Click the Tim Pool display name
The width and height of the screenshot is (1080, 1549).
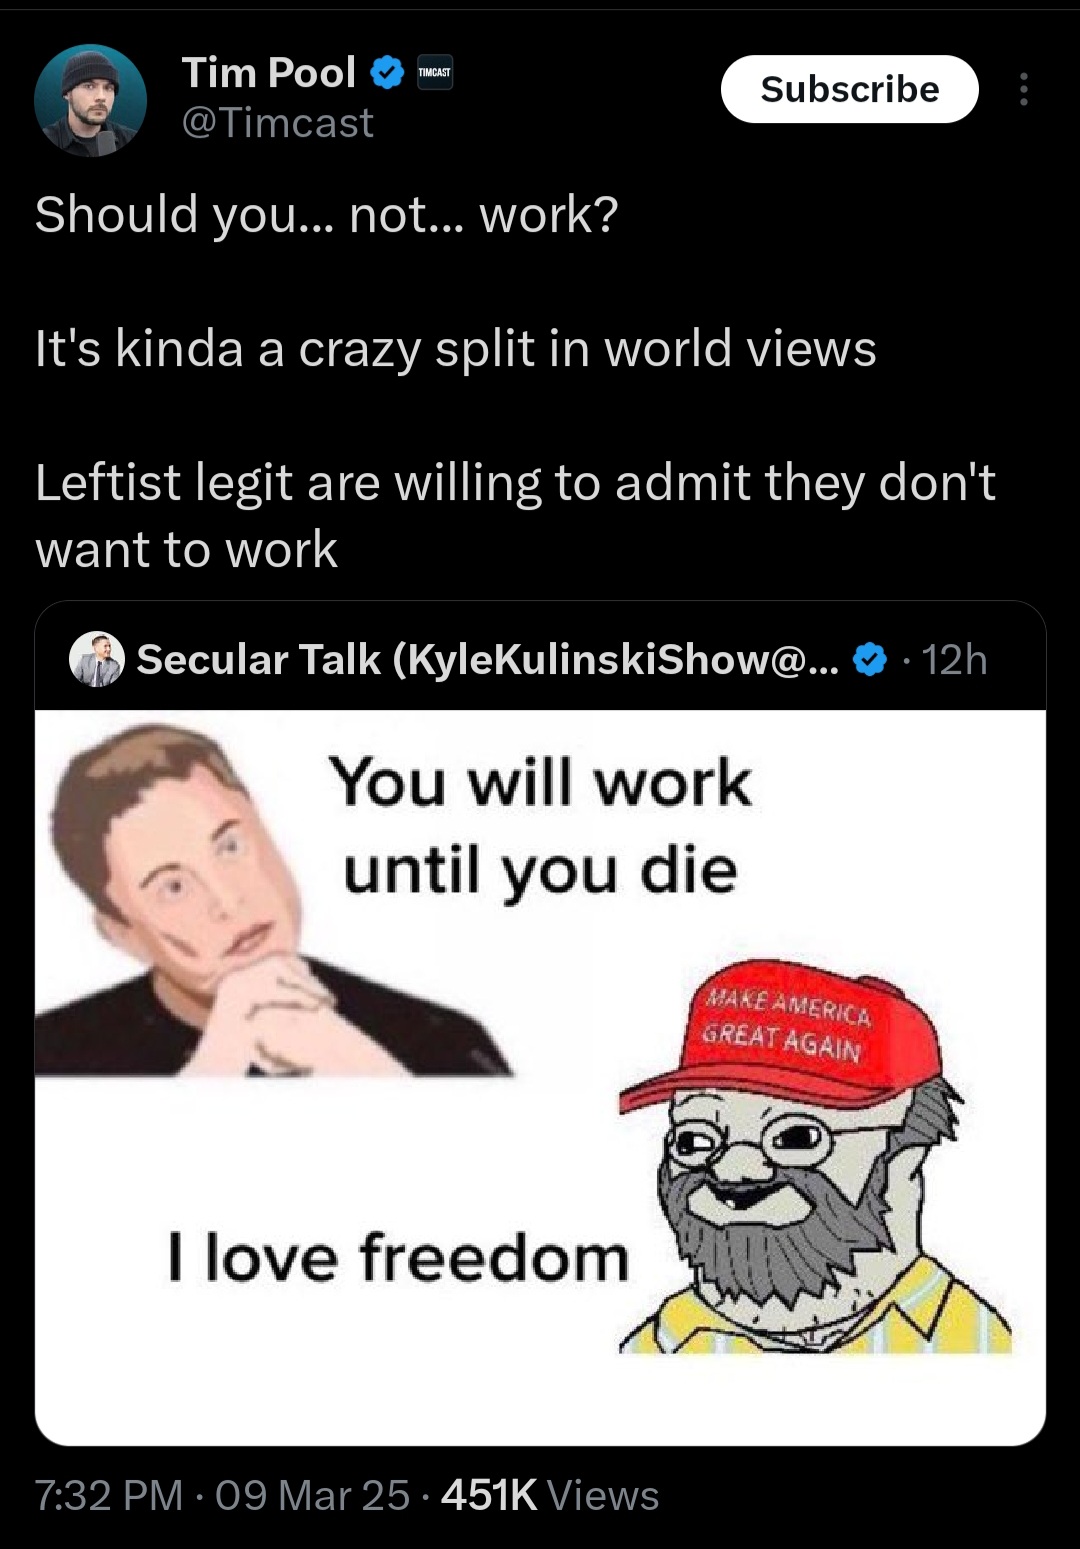coord(268,72)
